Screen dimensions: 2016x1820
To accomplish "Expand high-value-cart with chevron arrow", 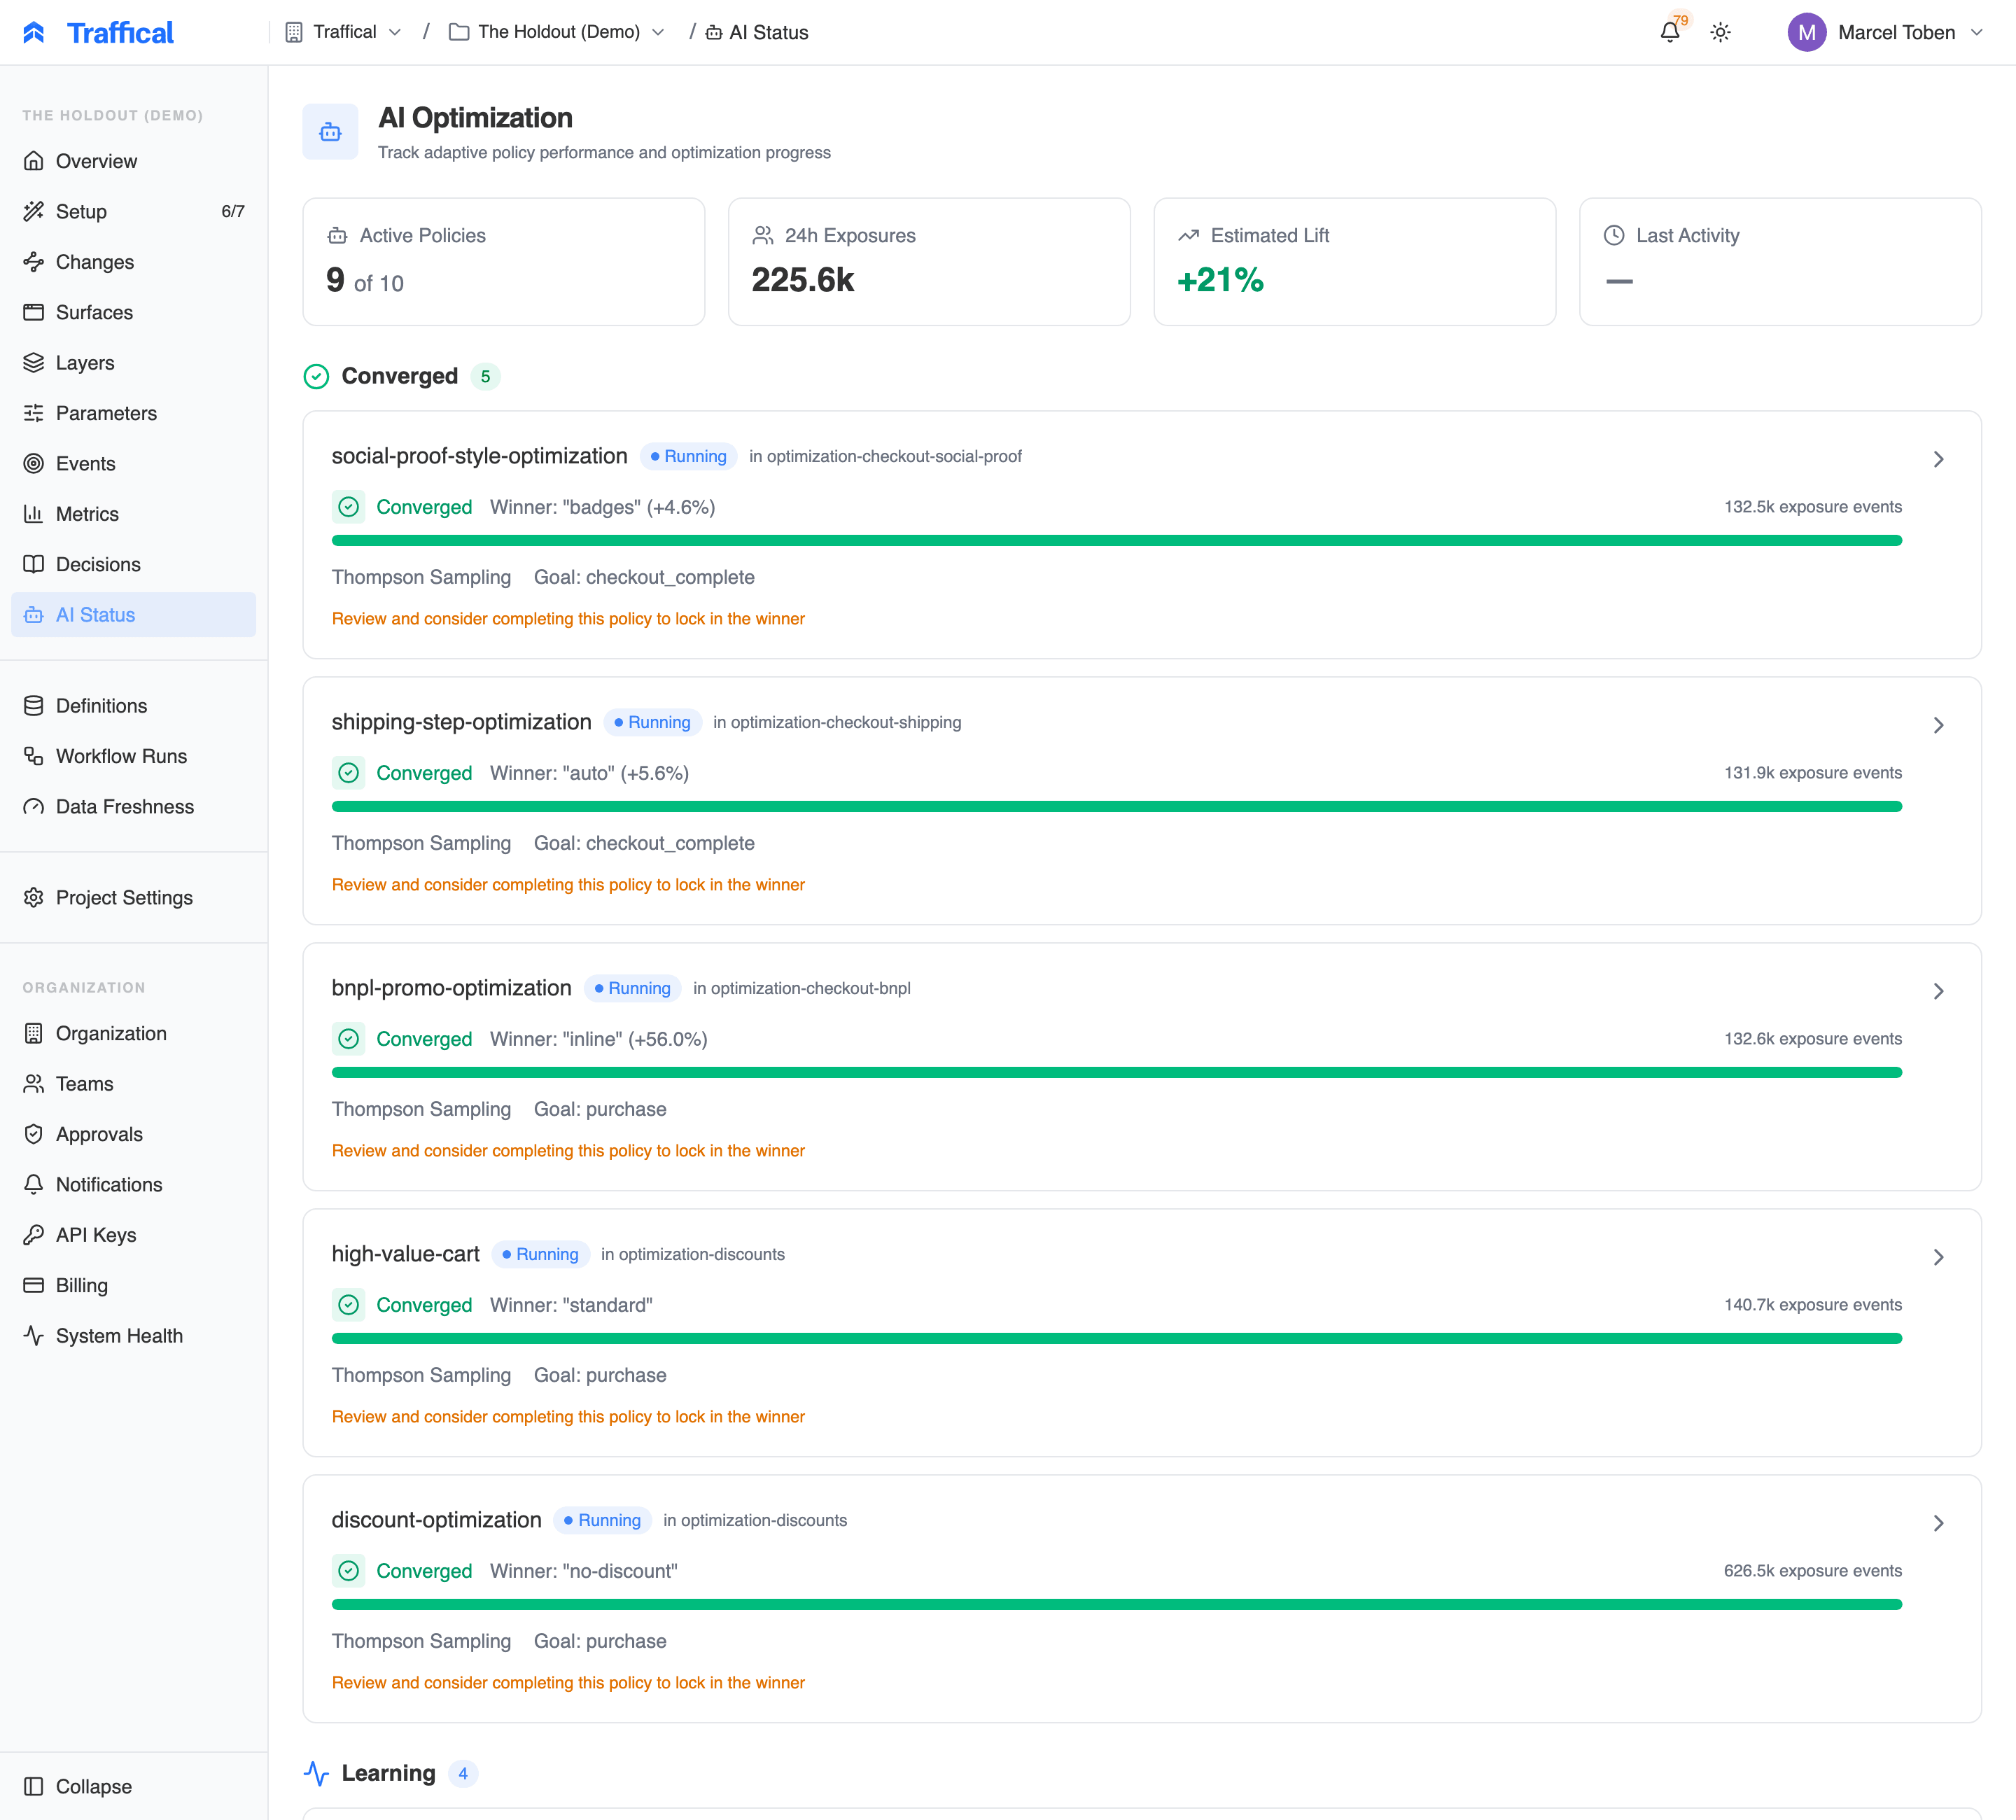I will coord(1938,1257).
